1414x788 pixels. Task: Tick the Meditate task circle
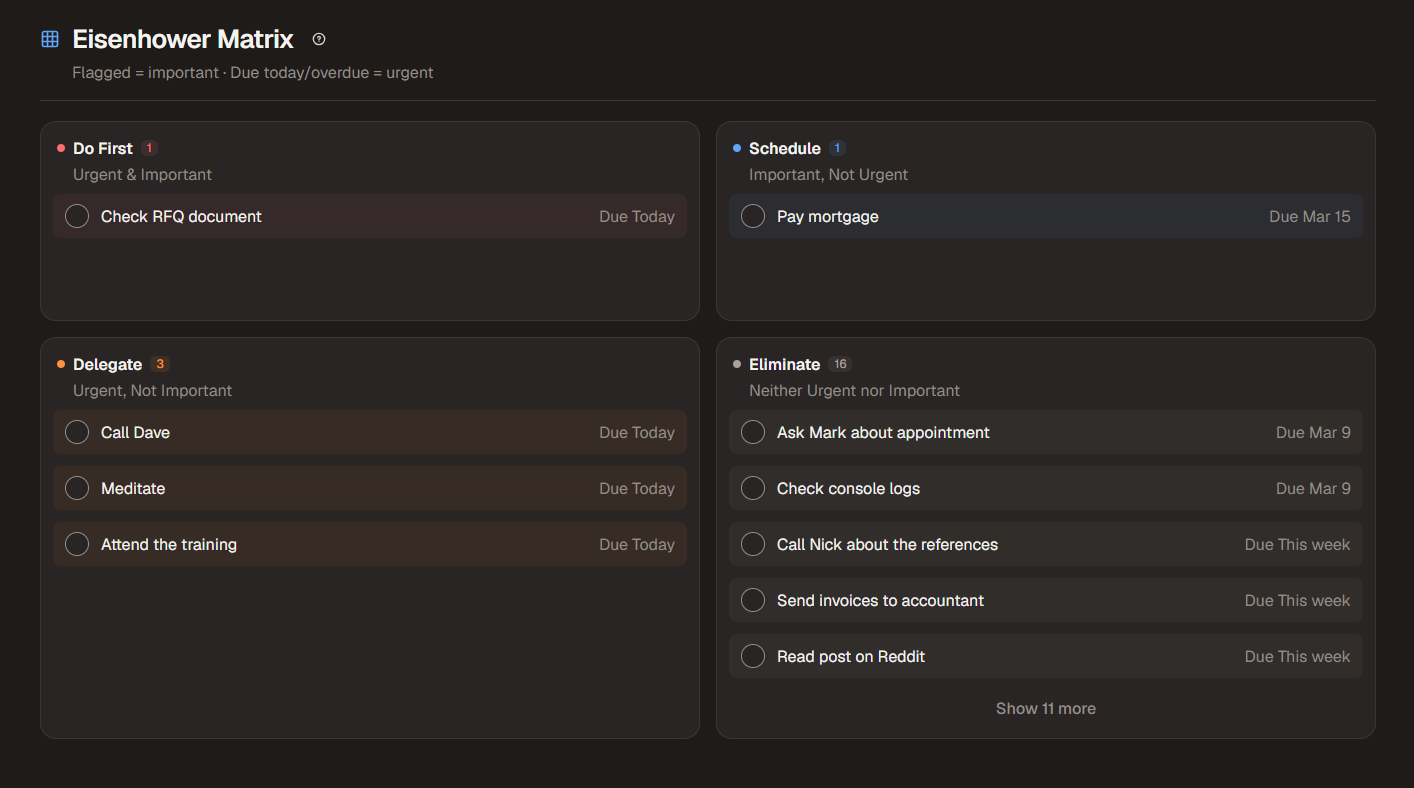tap(77, 488)
